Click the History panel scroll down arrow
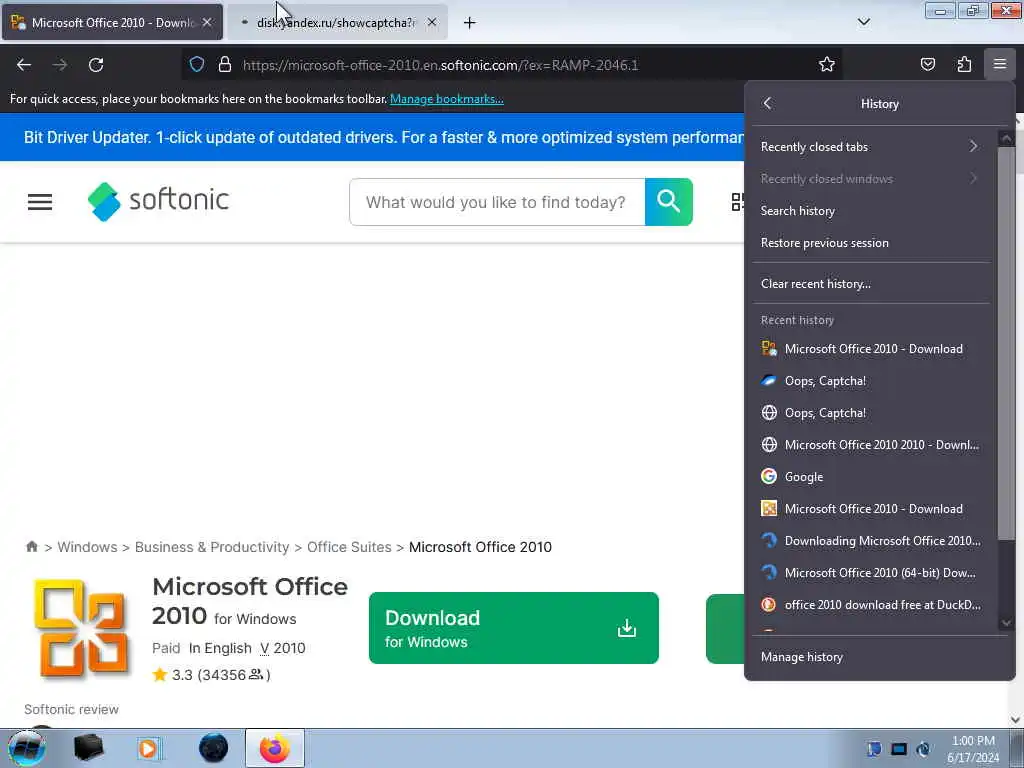Viewport: 1024px width, 768px height. [1006, 623]
